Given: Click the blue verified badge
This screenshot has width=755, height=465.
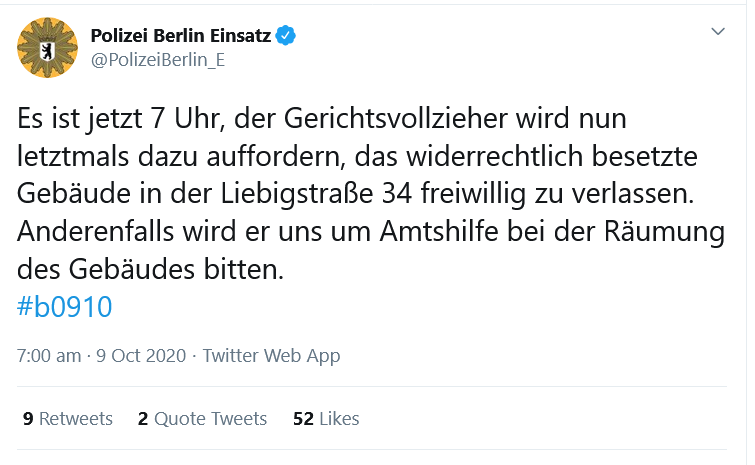Looking at the screenshot, I should [286, 36].
